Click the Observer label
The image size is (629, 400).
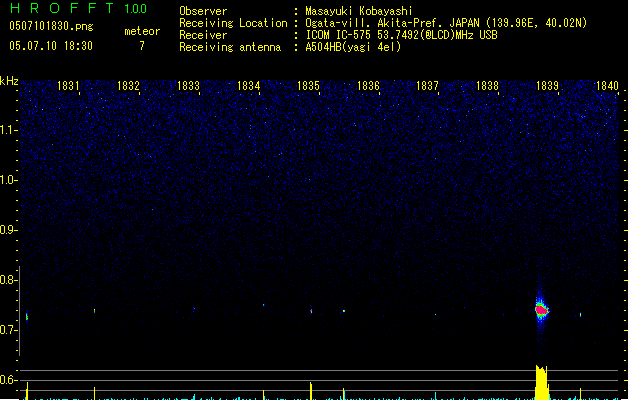coord(203,11)
